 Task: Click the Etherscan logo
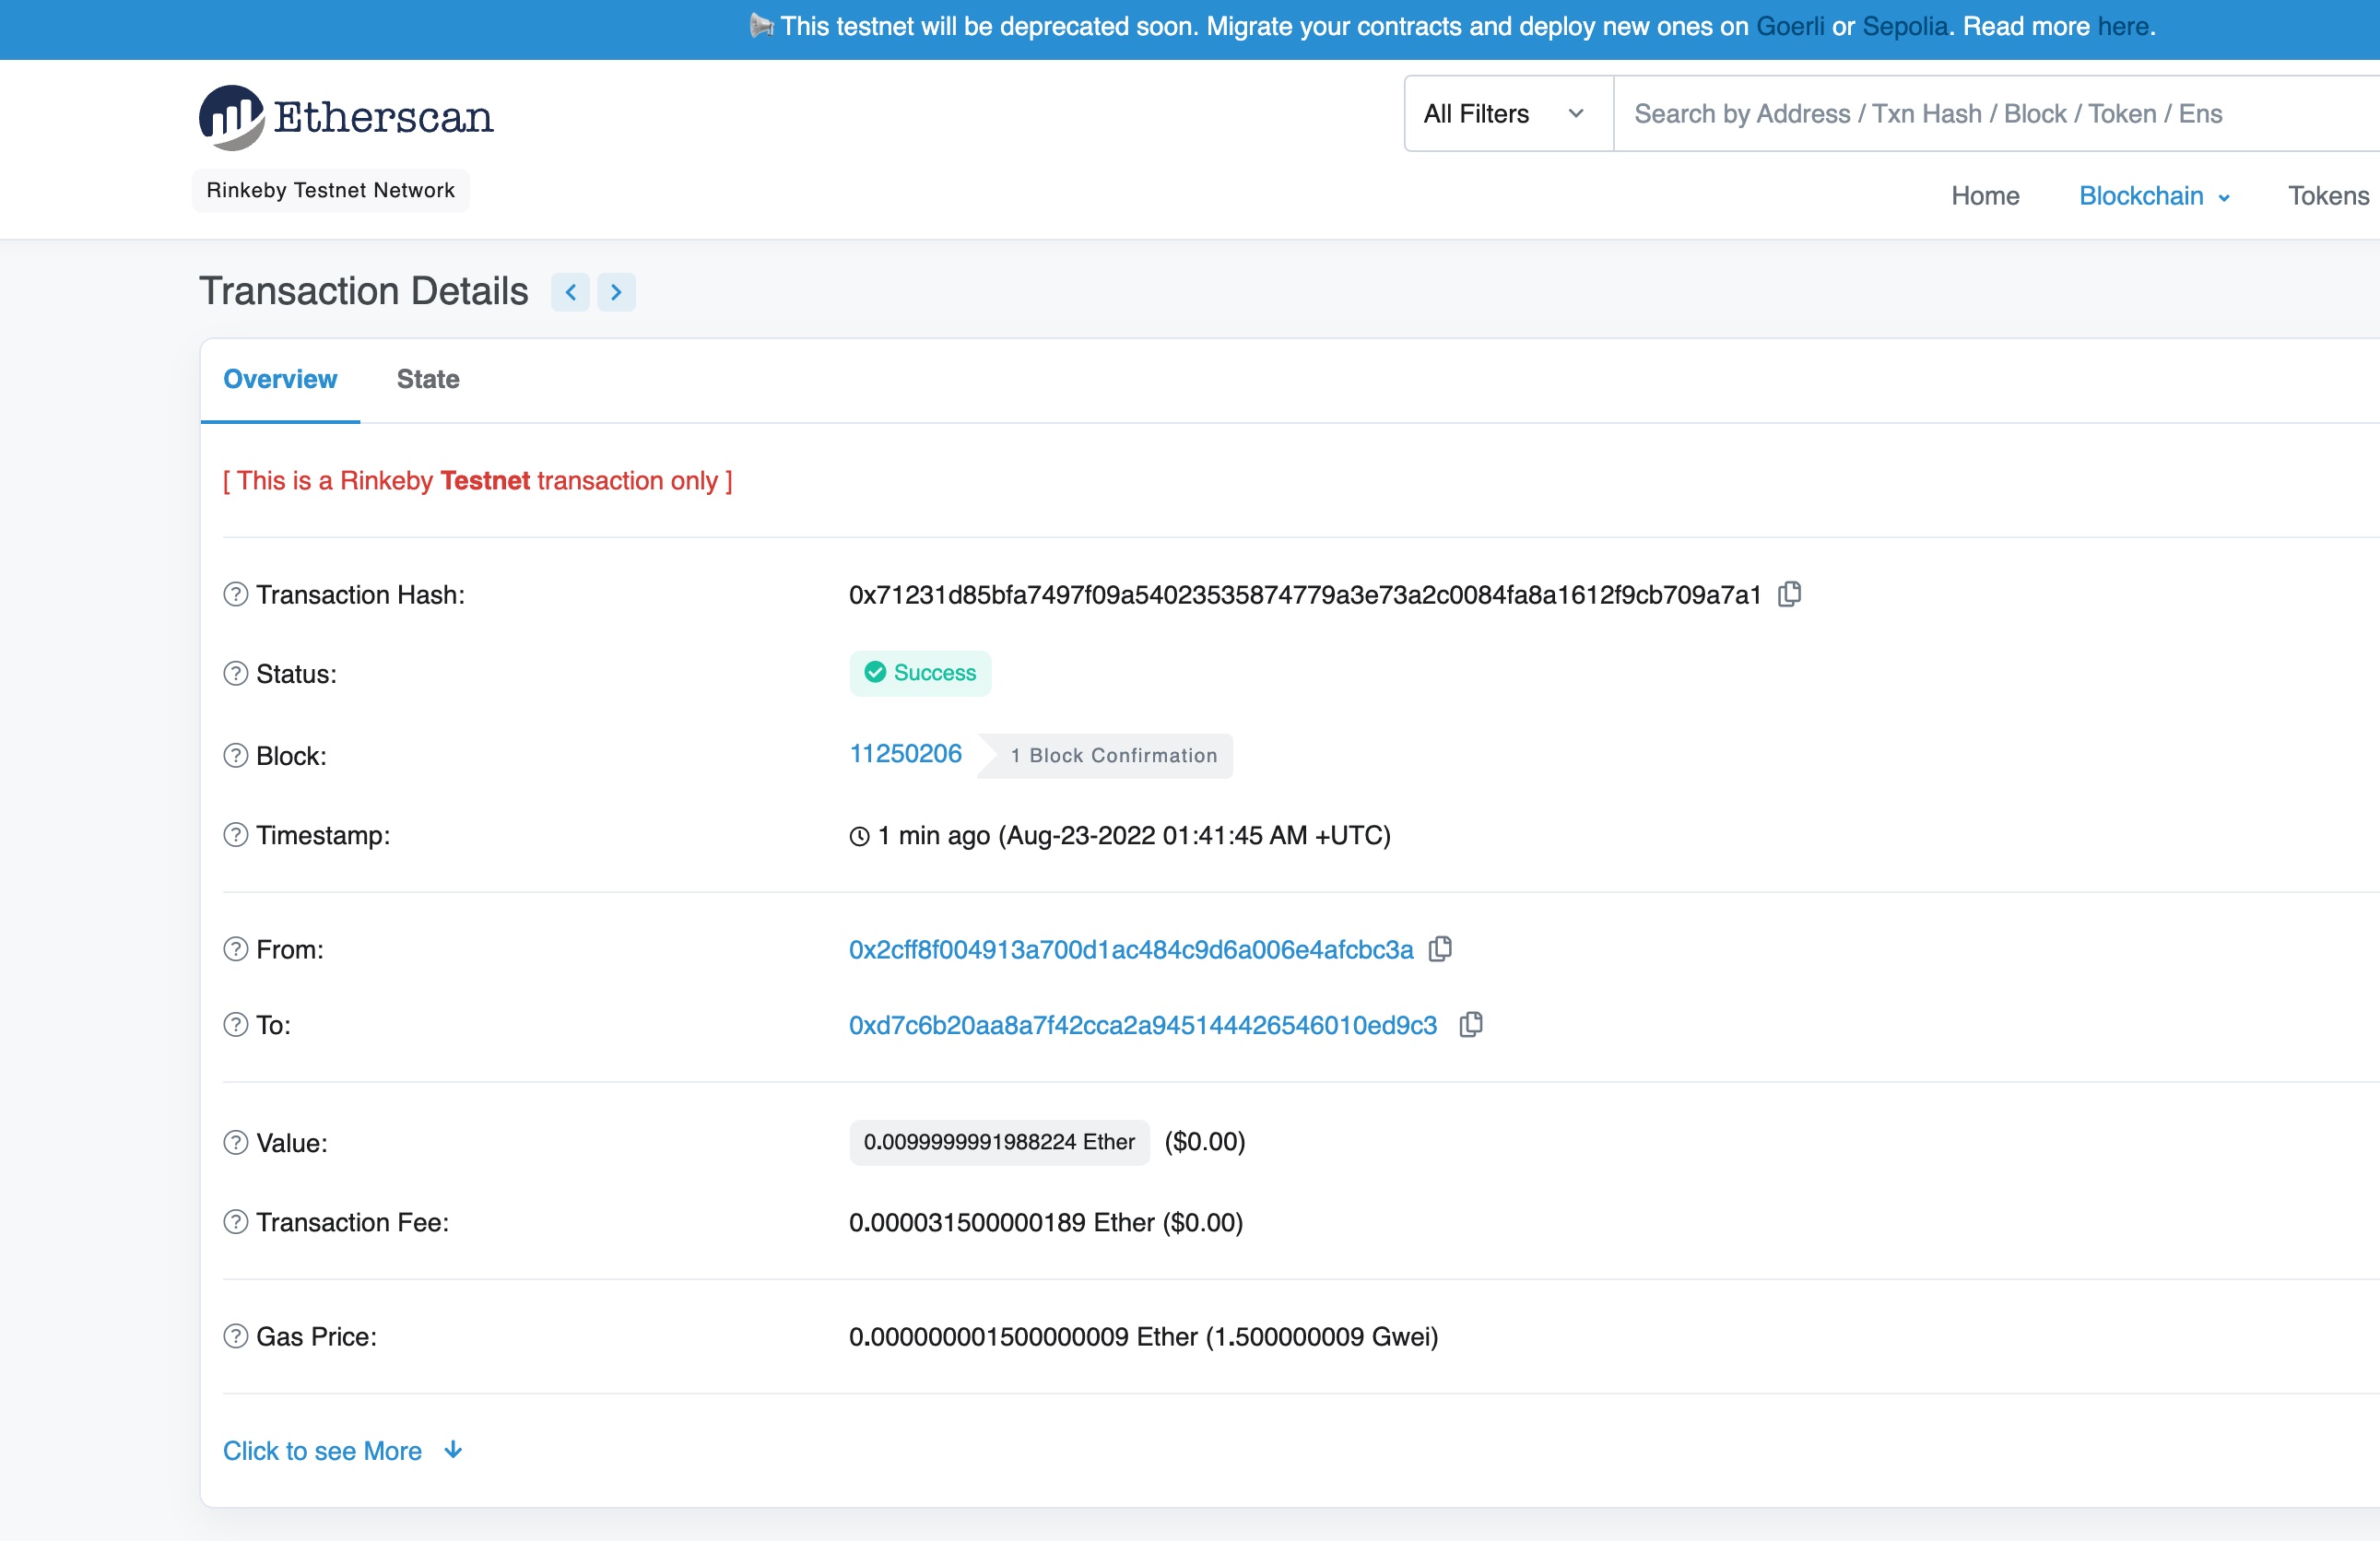(x=346, y=117)
